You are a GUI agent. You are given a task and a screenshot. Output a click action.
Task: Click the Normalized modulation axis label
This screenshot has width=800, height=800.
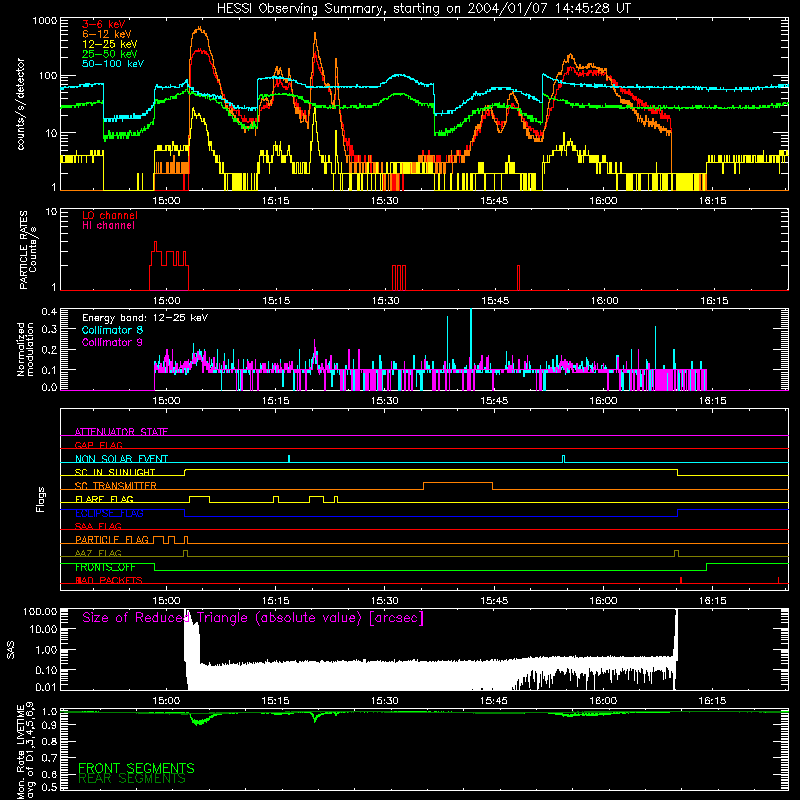click(x=26, y=349)
